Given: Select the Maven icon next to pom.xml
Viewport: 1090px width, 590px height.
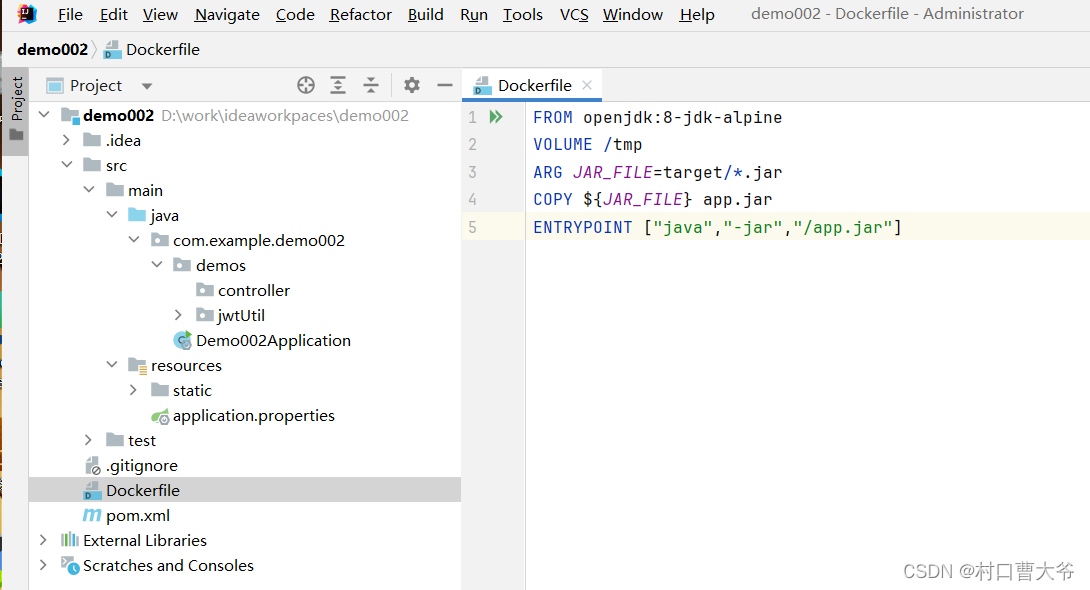Looking at the screenshot, I should [x=92, y=515].
